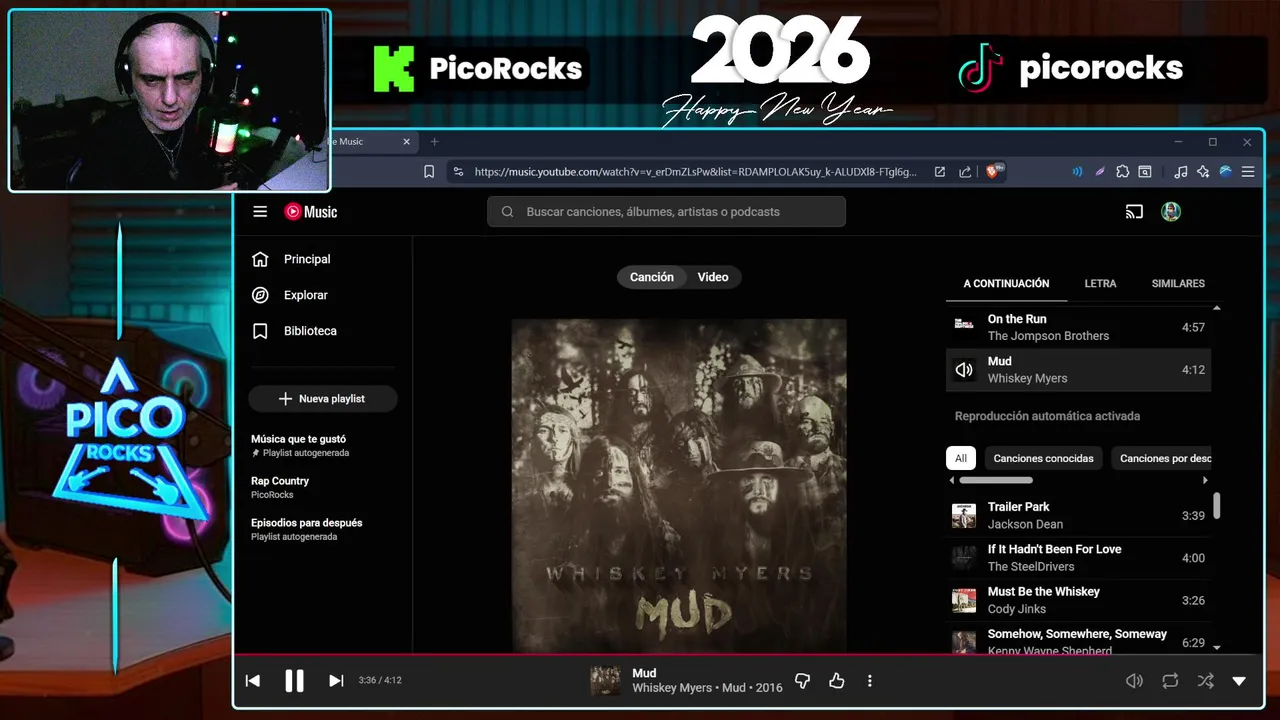
Task: Select the LETRA tab
Action: point(1100,284)
